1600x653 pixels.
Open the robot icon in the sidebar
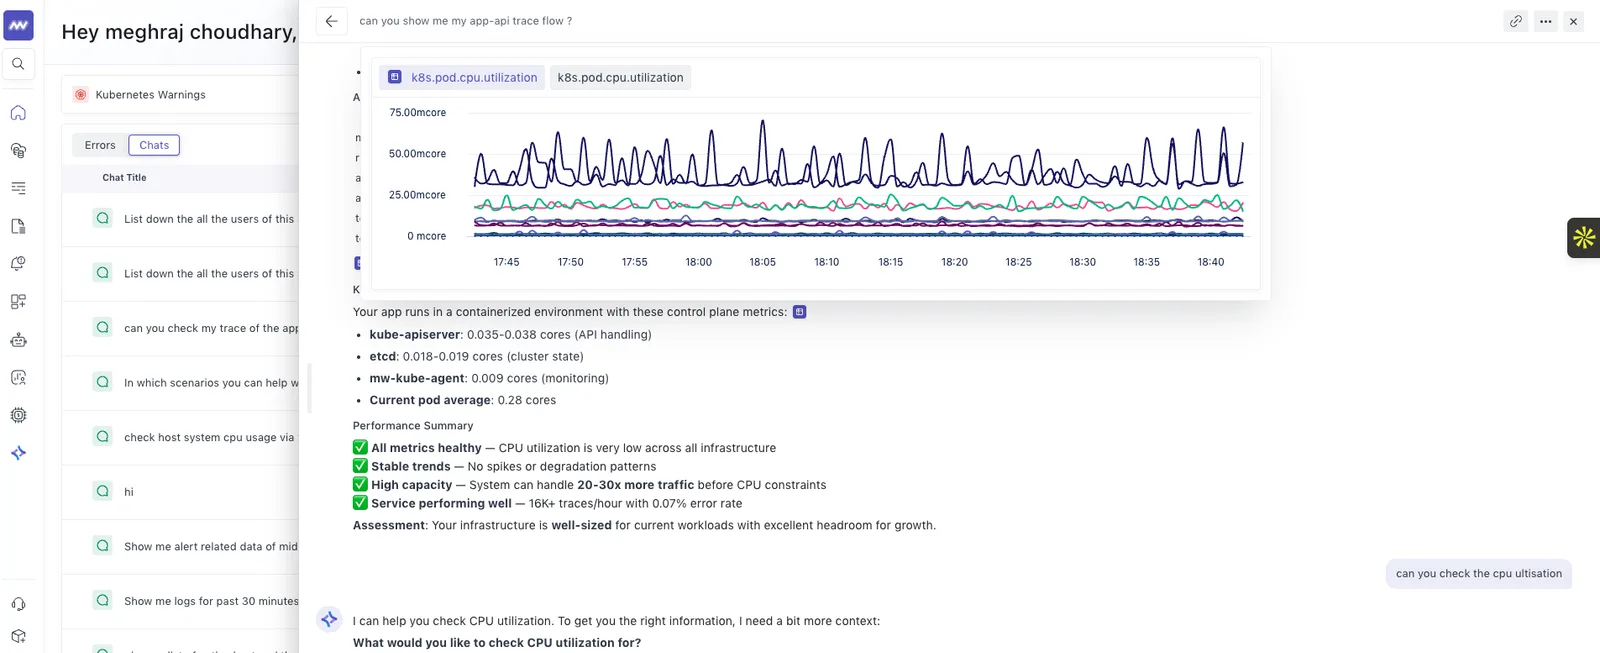coord(18,340)
